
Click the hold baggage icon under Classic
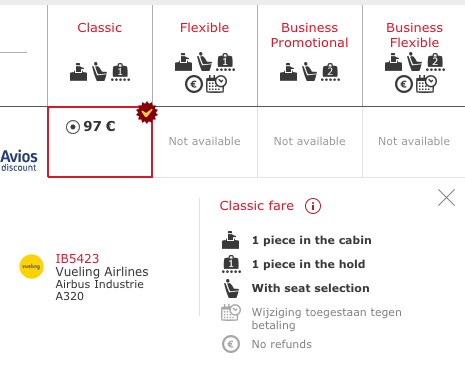pos(120,72)
